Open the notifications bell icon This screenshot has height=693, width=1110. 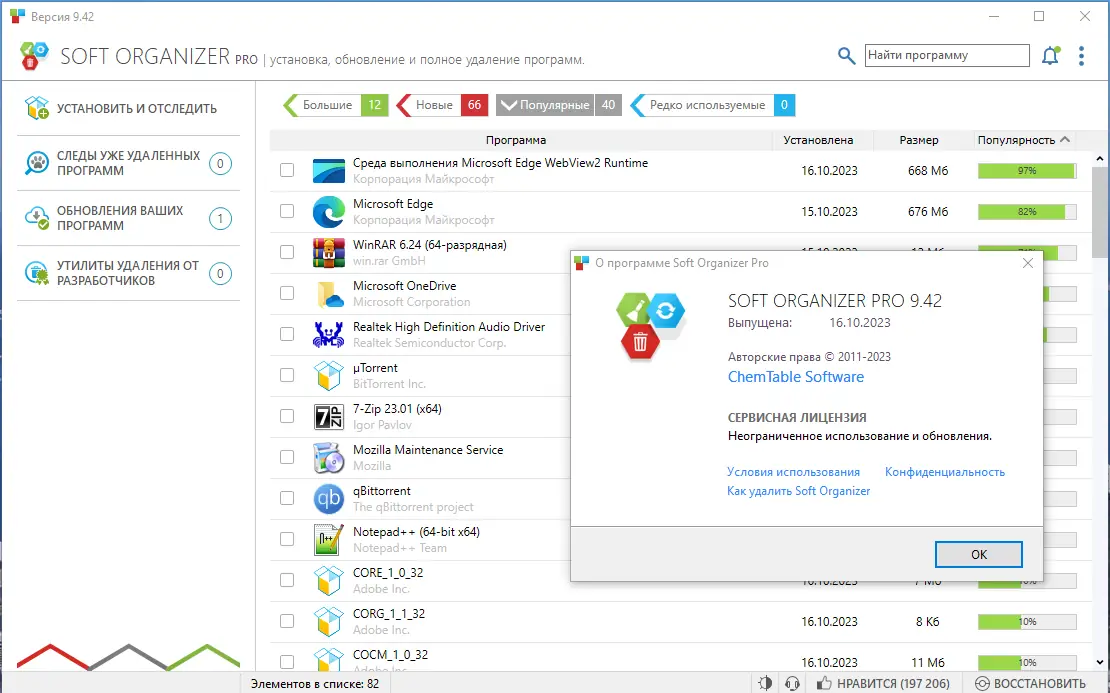(1051, 55)
